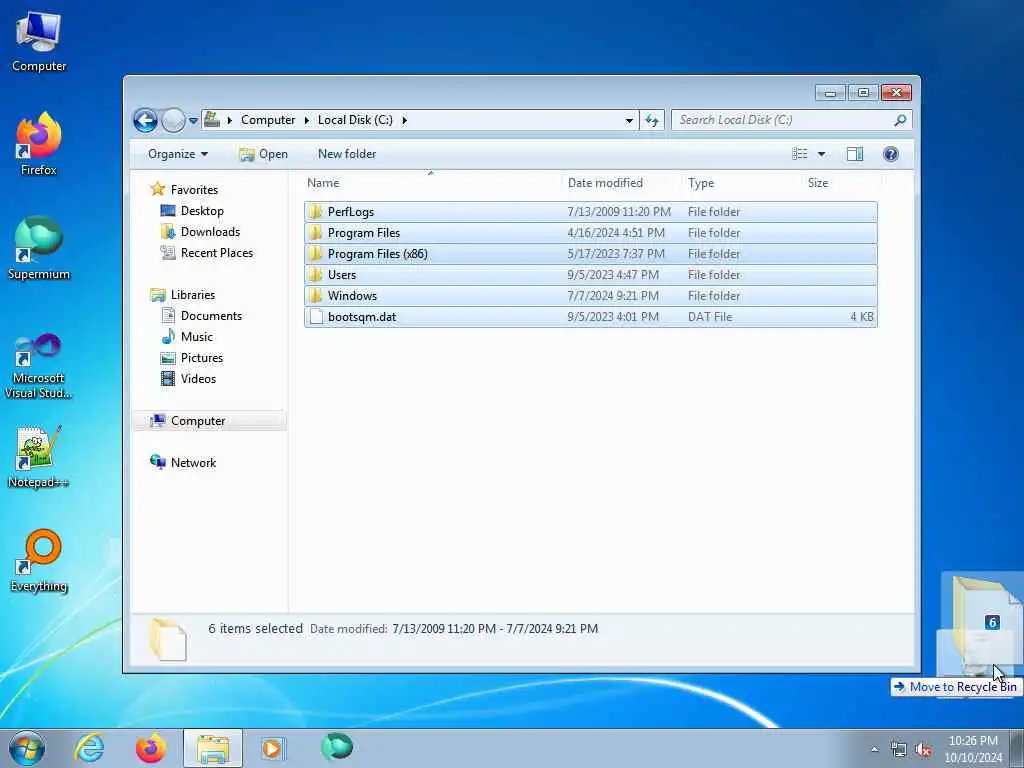
Task: Click the multi-file thumbnail in details pane
Action: (168, 639)
